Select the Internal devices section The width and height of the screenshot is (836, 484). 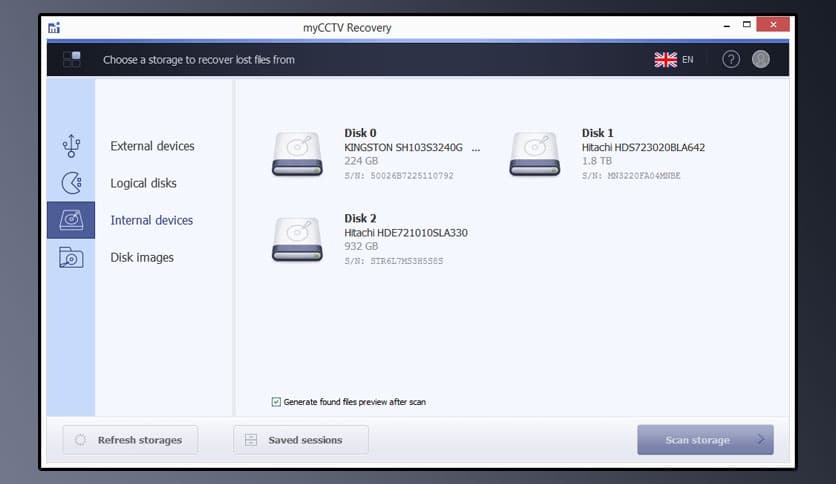(x=151, y=220)
